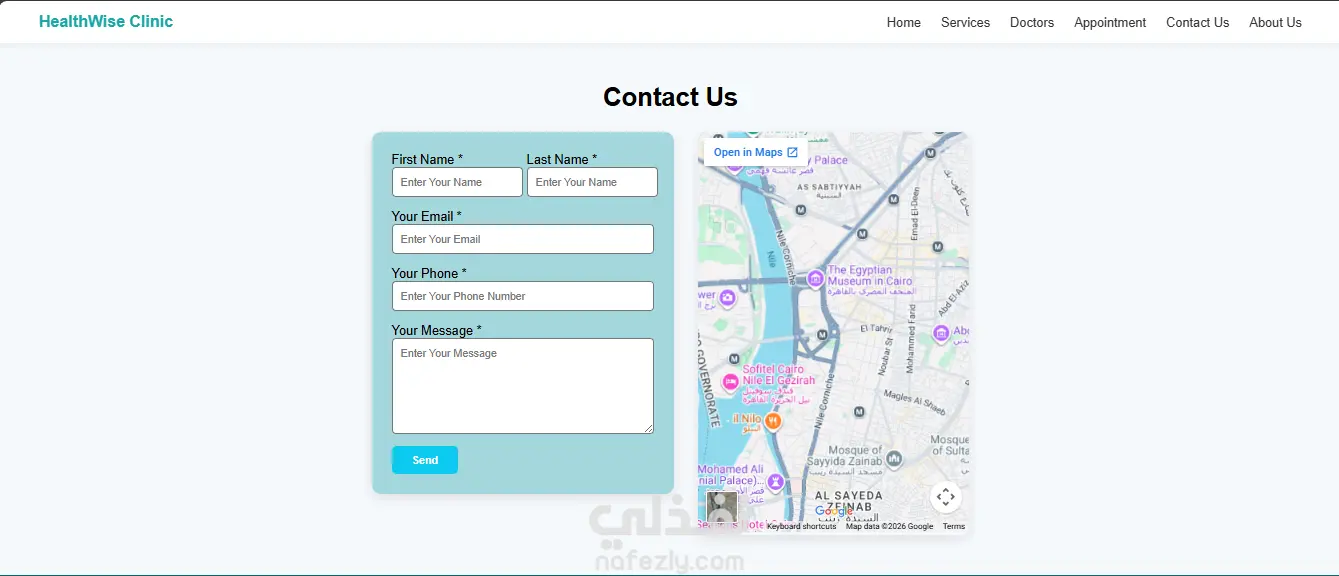Image resolution: width=1339 pixels, height=576 pixels.
Task: Select Appointment in the nav bar
Action: [x=1110, y=22]
